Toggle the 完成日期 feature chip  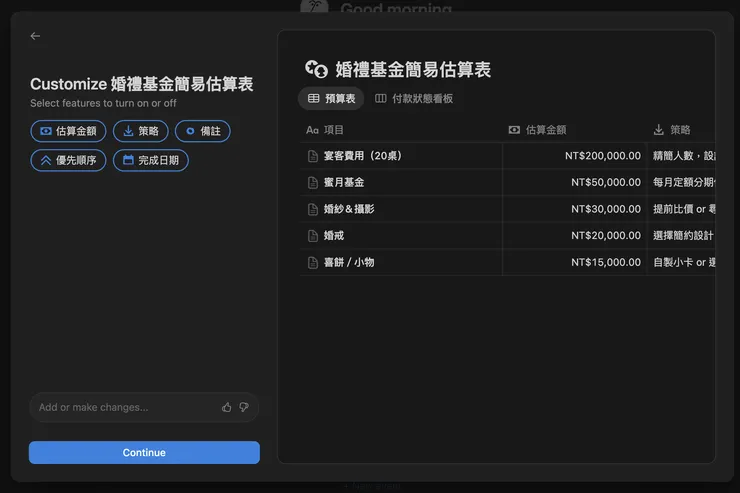pos(151,160)
